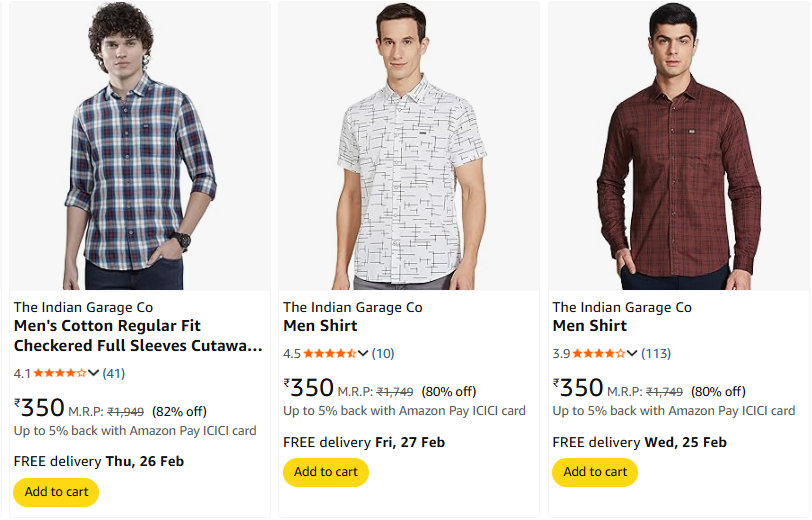The width and height of the screenshot is (812, 520).
Task: View the 41 customer reviews
Action: point(114,373)
